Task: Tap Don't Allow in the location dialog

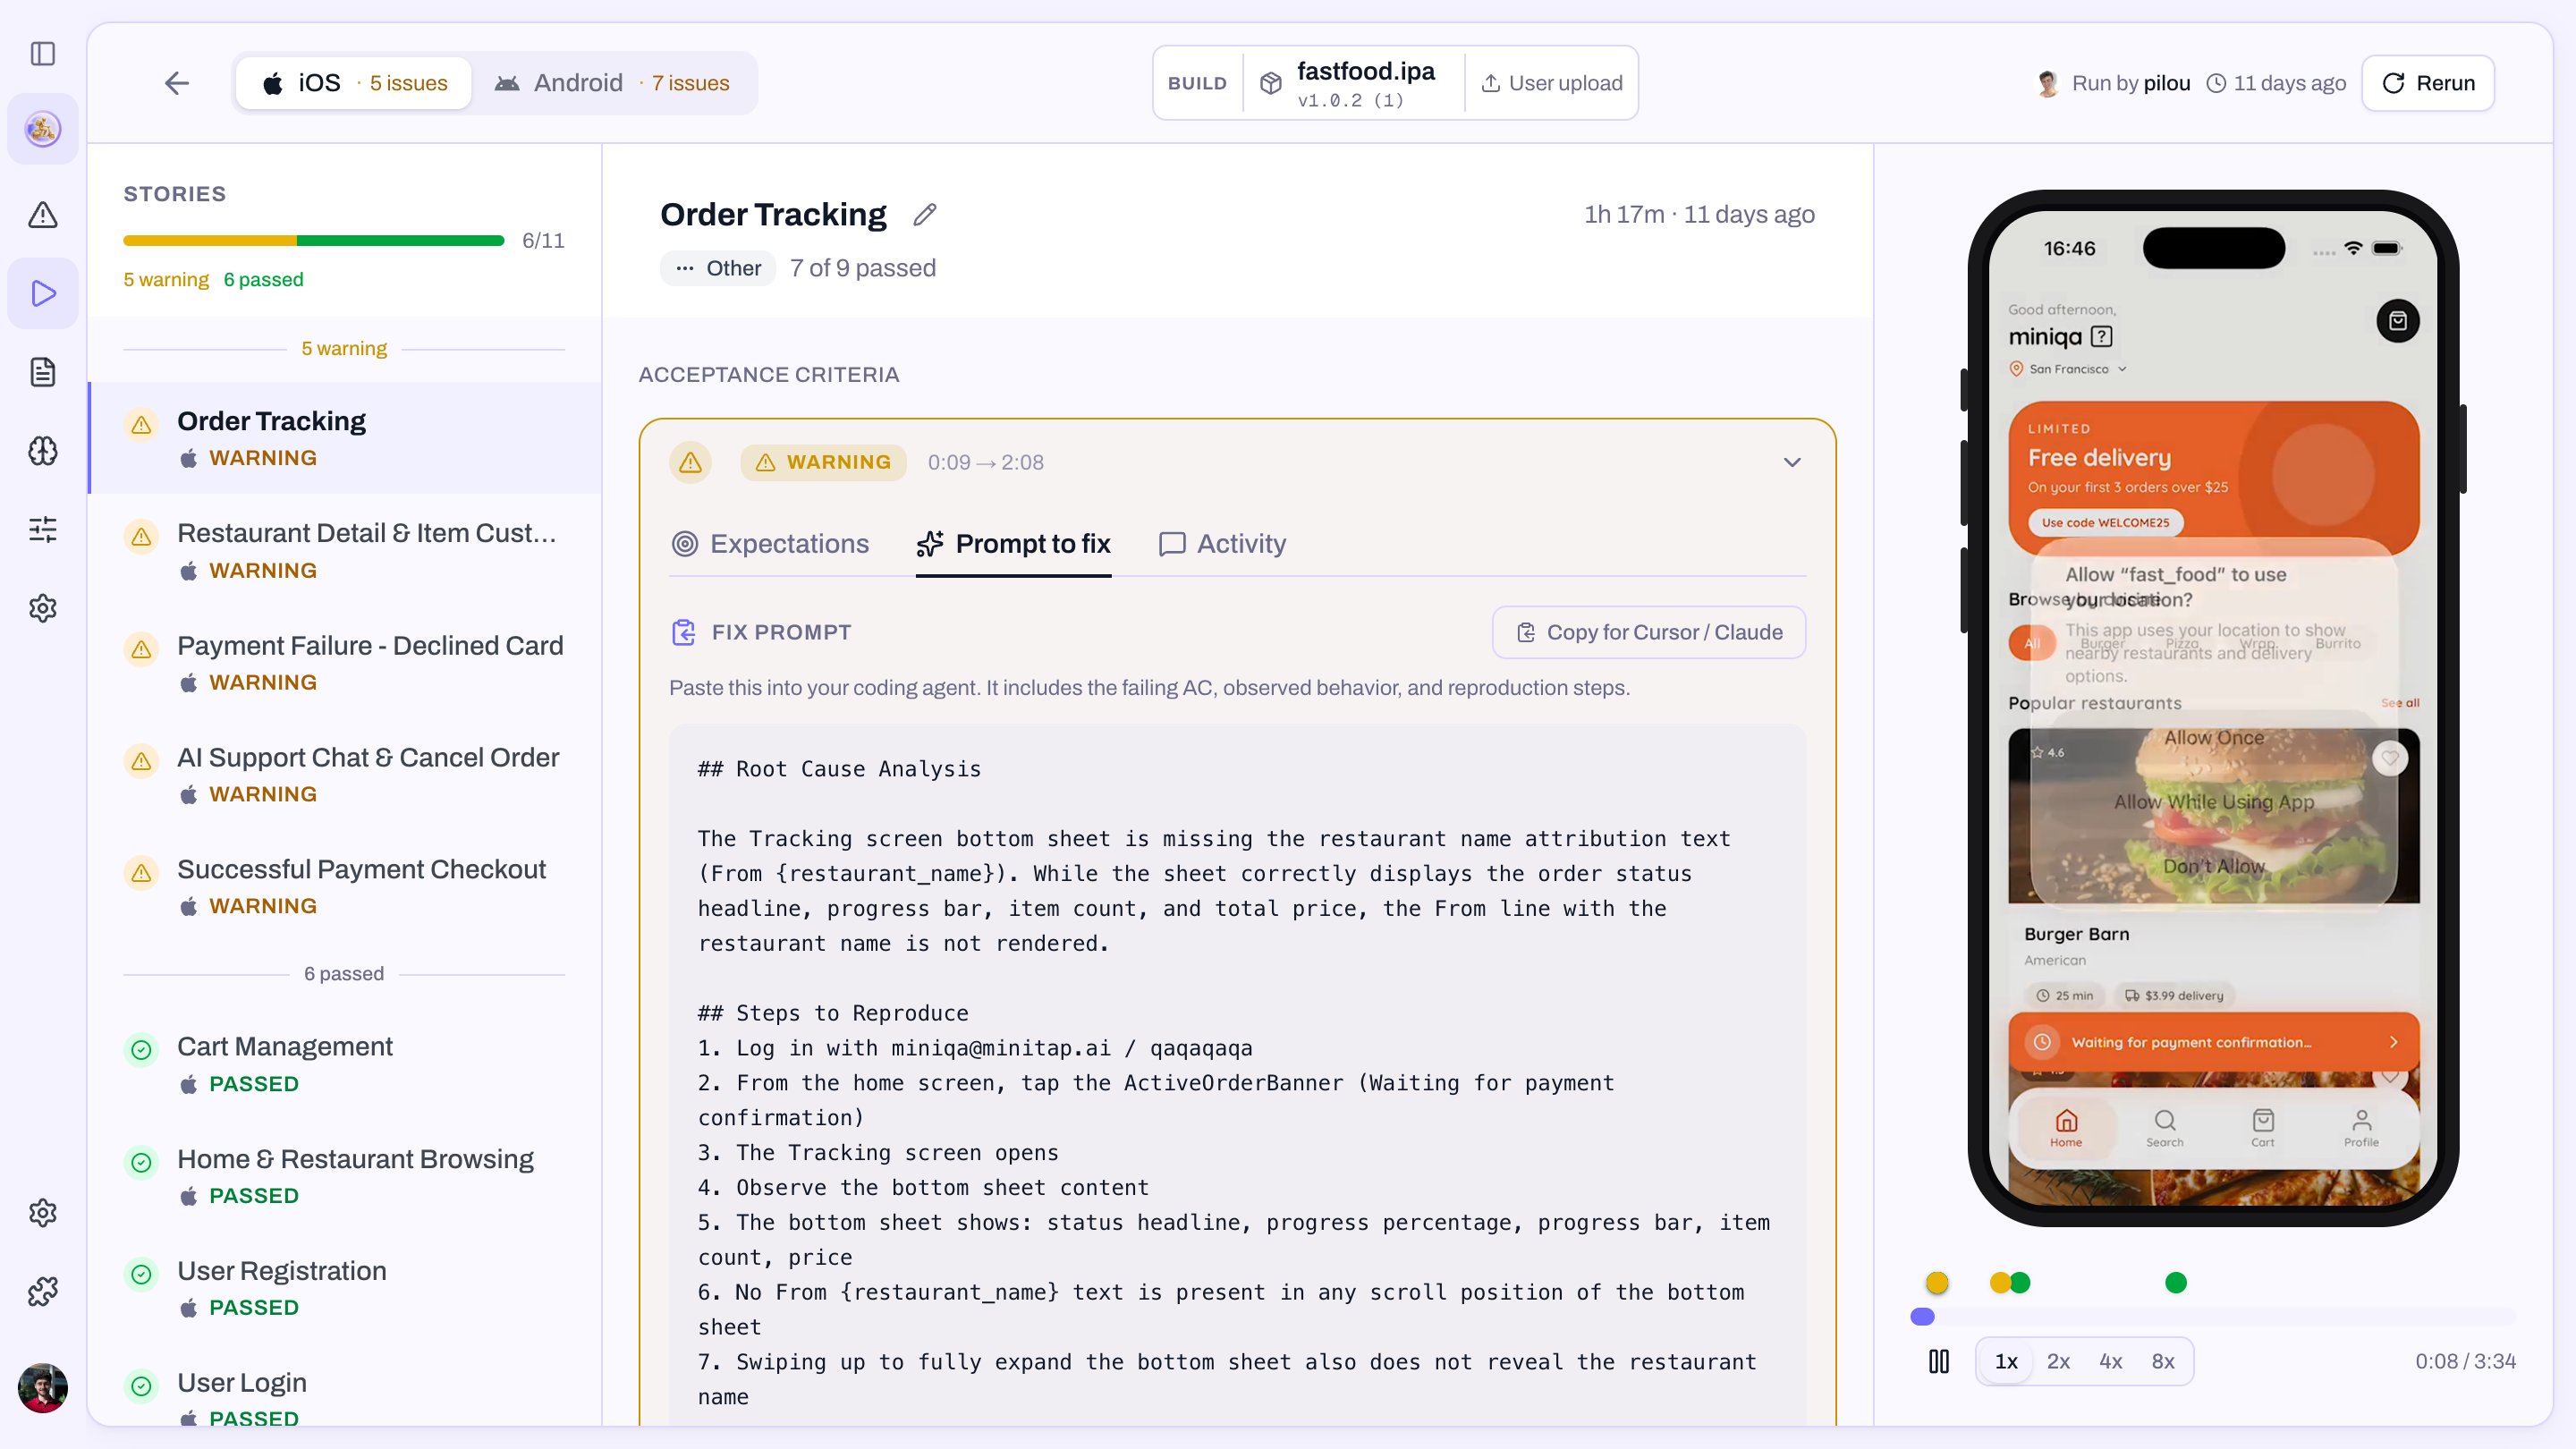Action: tap(2214, 866)
